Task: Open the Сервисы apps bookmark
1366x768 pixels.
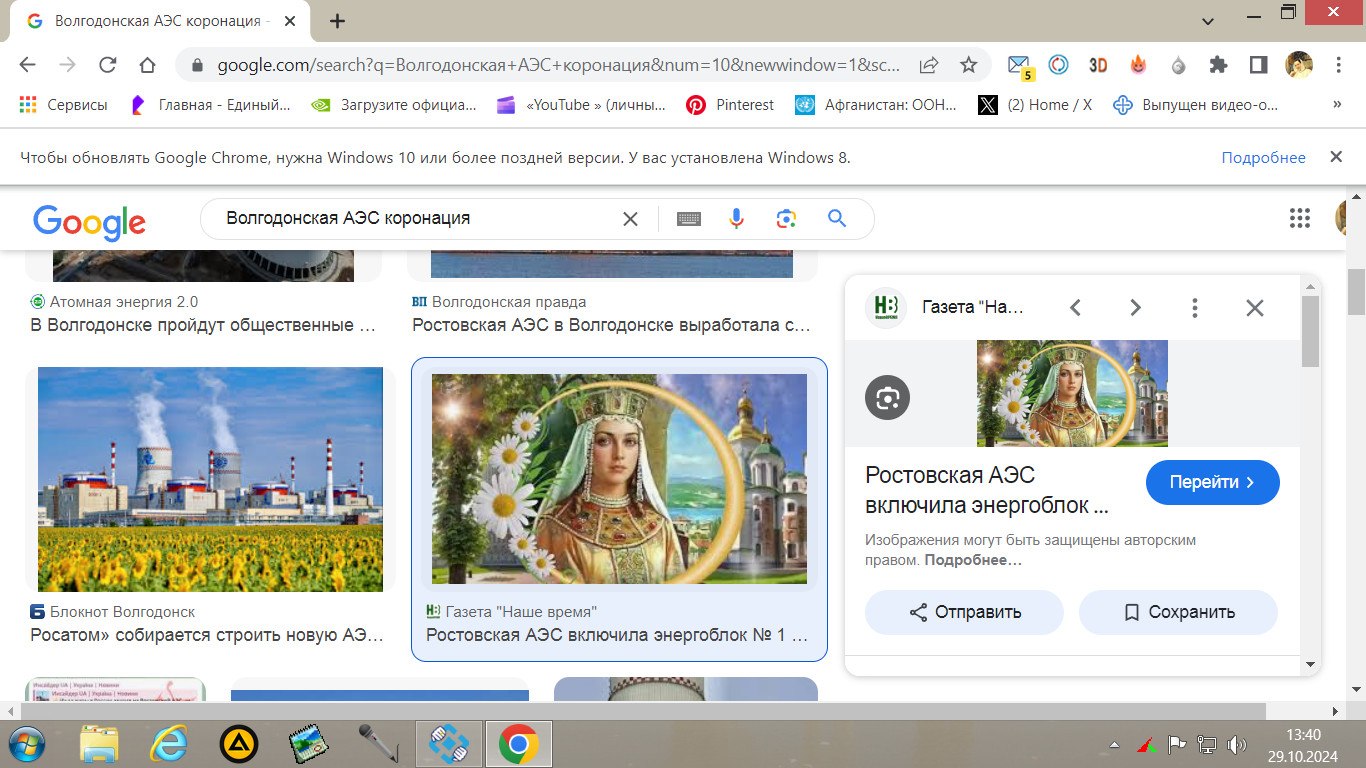Action: pyautogui.click(x=63, y=104)
